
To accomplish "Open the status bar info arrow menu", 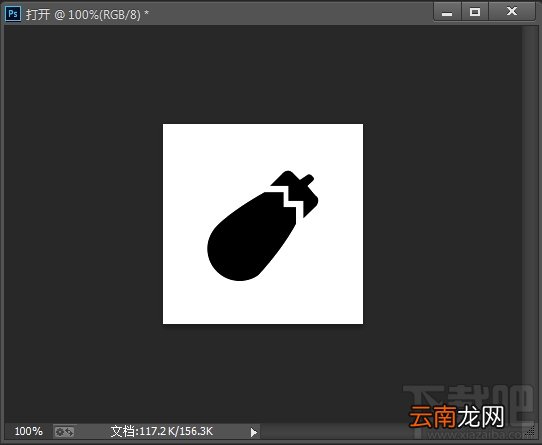I will click(x=254, y=432).
